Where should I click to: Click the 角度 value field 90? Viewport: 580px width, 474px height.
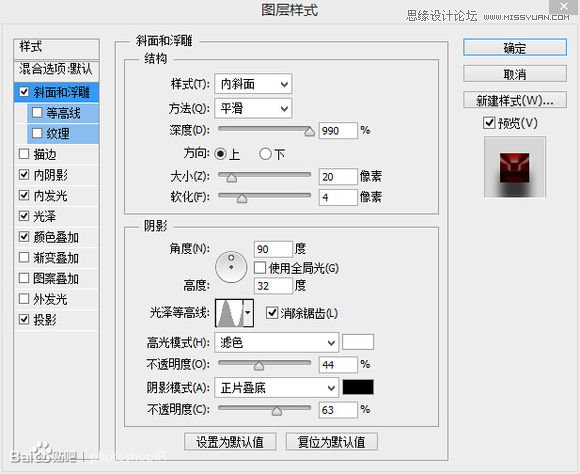pos(273,249)
